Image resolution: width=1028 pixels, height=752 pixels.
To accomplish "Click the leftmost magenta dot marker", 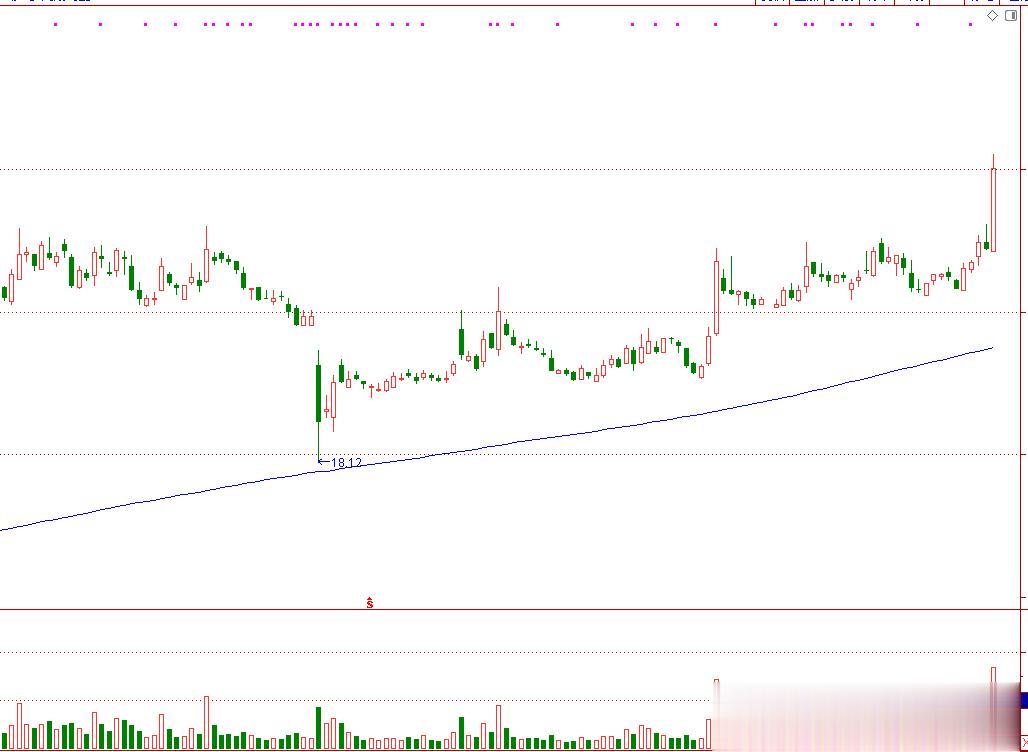I will 56,24.
